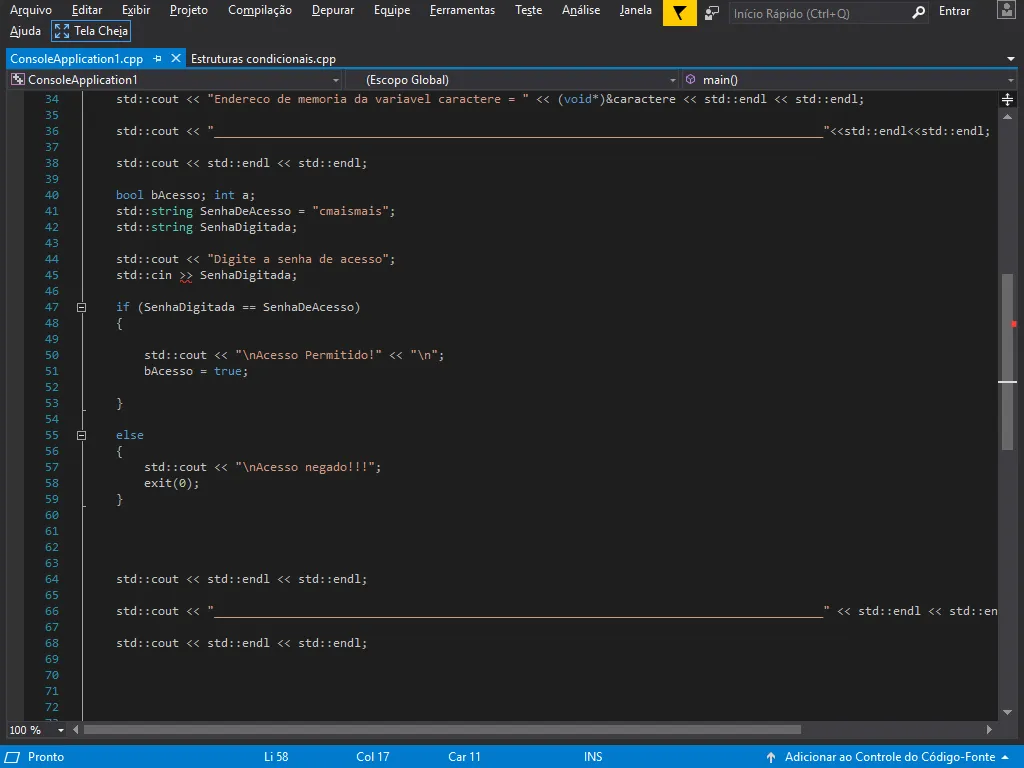Open the ConsoleApplication1 project dropdown
This screenshot has width=1024, height=768.
point(174,79)
